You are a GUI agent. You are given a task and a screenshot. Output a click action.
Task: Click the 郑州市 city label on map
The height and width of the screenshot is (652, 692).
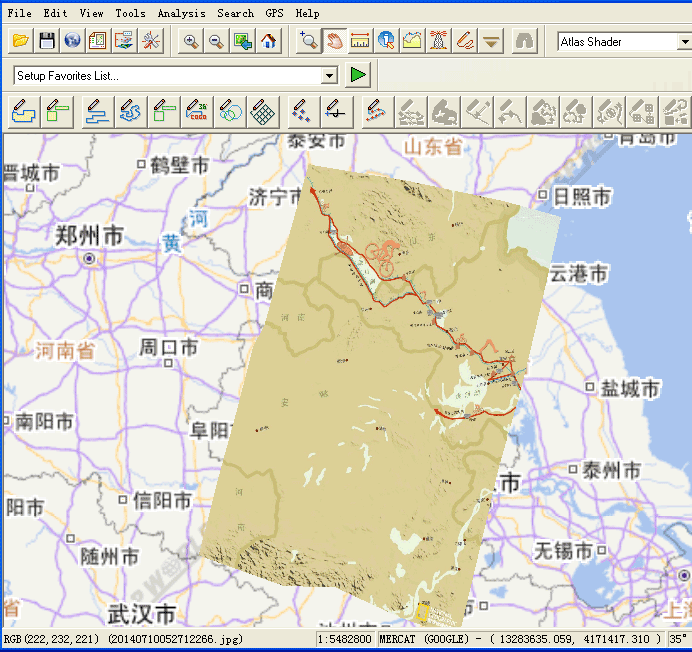(x=89, y=235)
